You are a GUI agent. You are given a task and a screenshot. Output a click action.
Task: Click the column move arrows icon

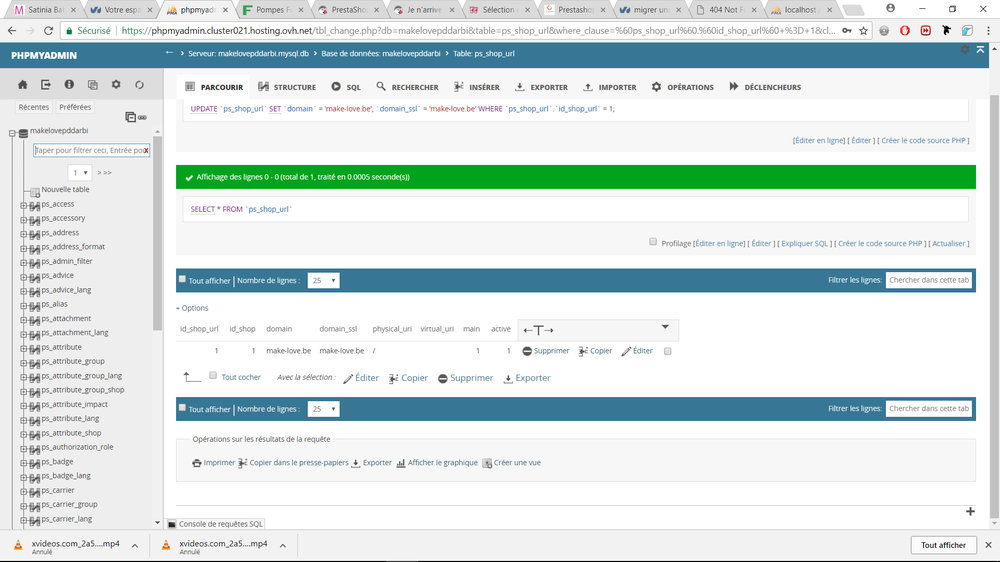[x=538, y=330]
